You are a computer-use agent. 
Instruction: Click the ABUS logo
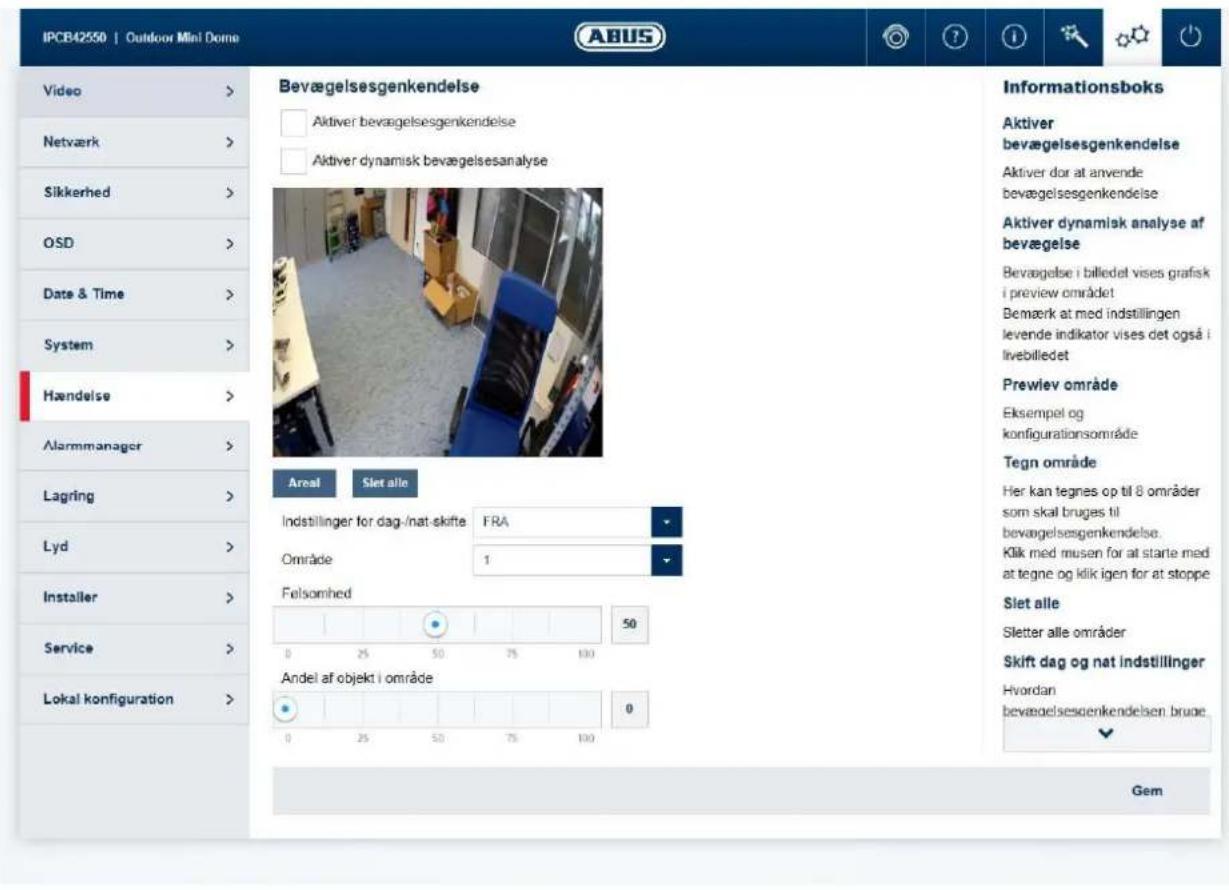[x=620, y=39]
